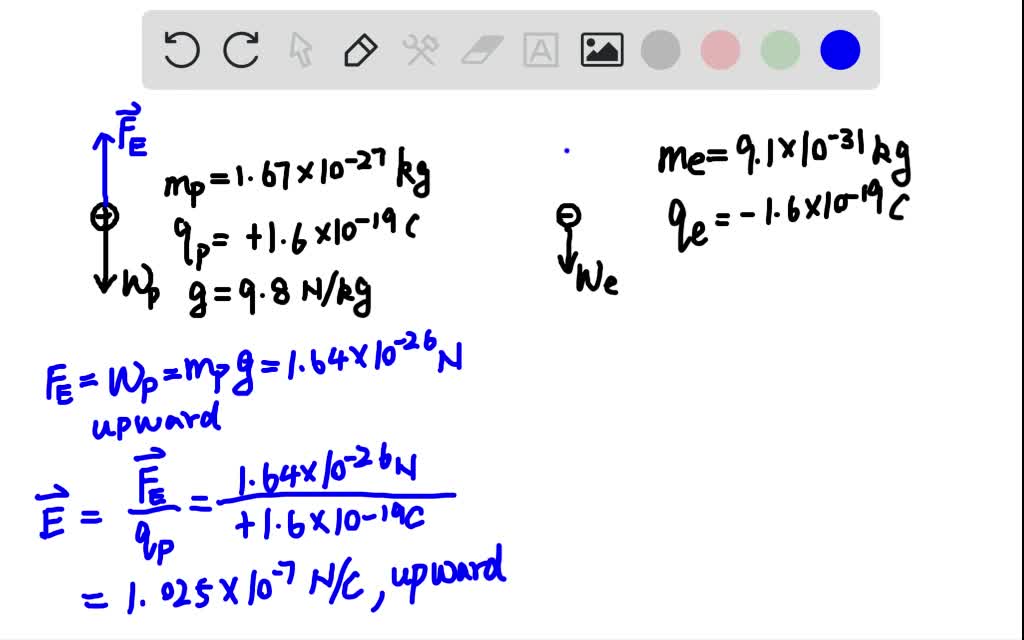Undo the last drawn stroke
This screenshot has width=1024, height=640.
tap(180, 48)
